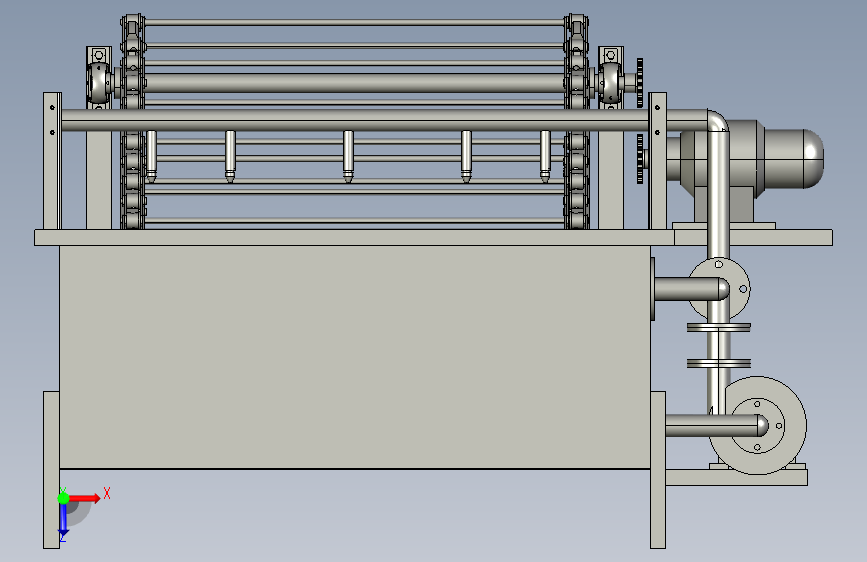Click the green Y axis origin dot
Viewport: 867px width, 562px height.
tap(63, 498)
